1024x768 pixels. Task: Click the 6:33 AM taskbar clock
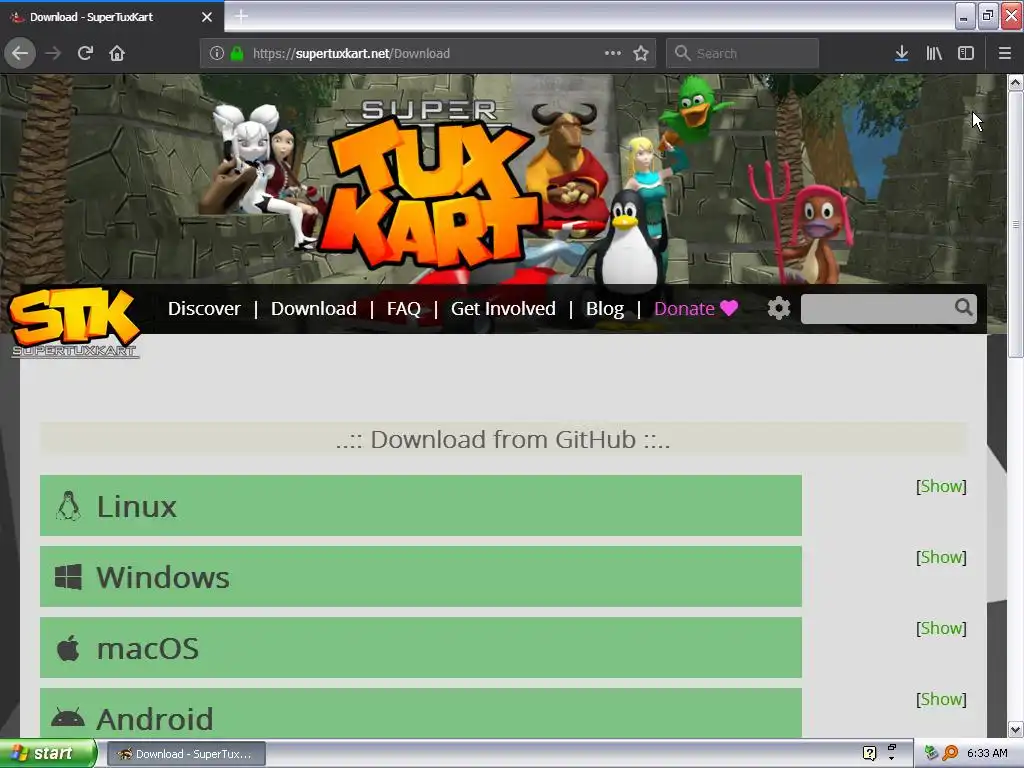987,753
